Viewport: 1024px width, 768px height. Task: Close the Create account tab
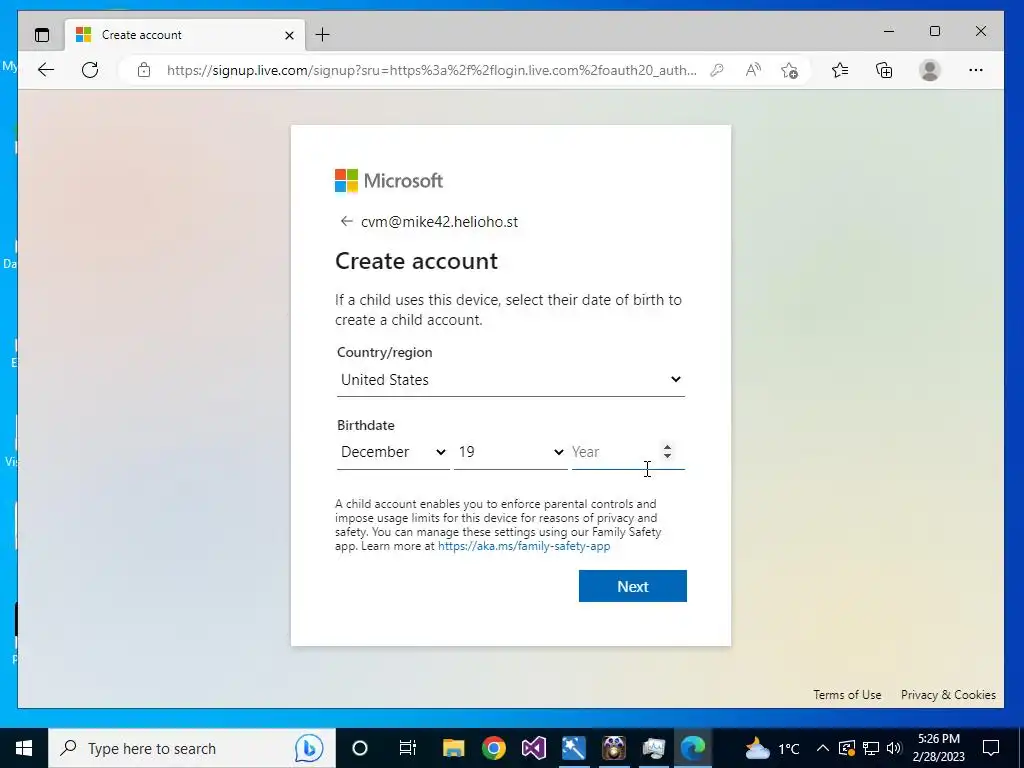point(289,35)
